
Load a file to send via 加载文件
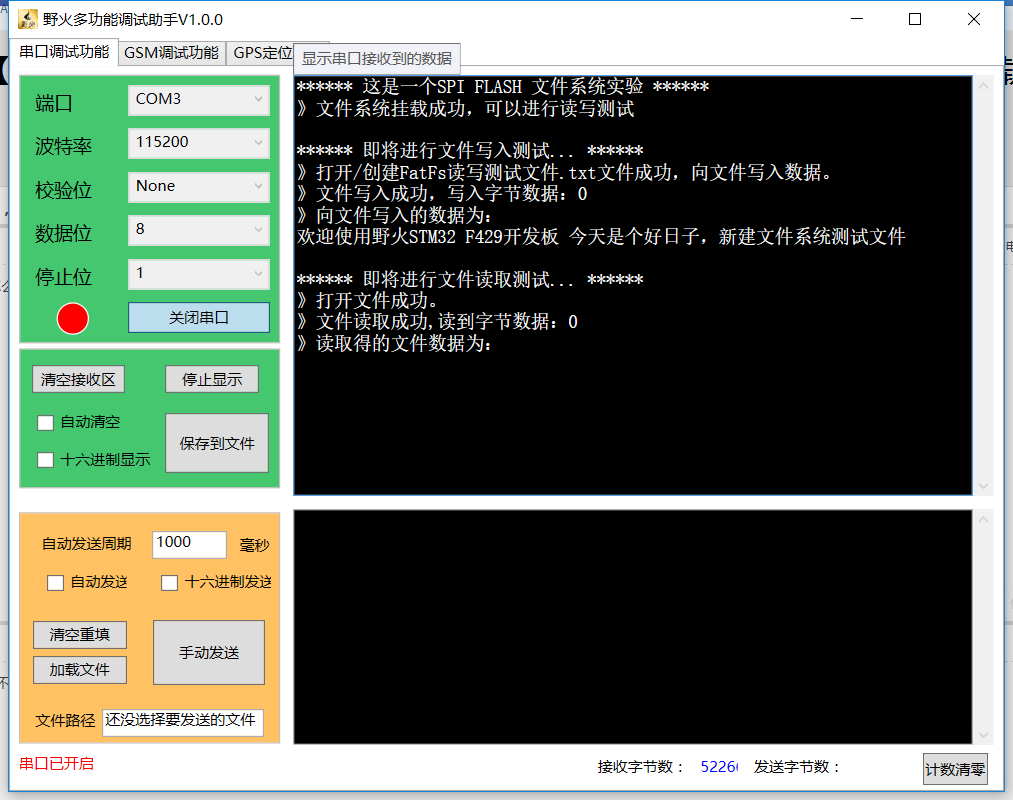click(x=79, y=670)
